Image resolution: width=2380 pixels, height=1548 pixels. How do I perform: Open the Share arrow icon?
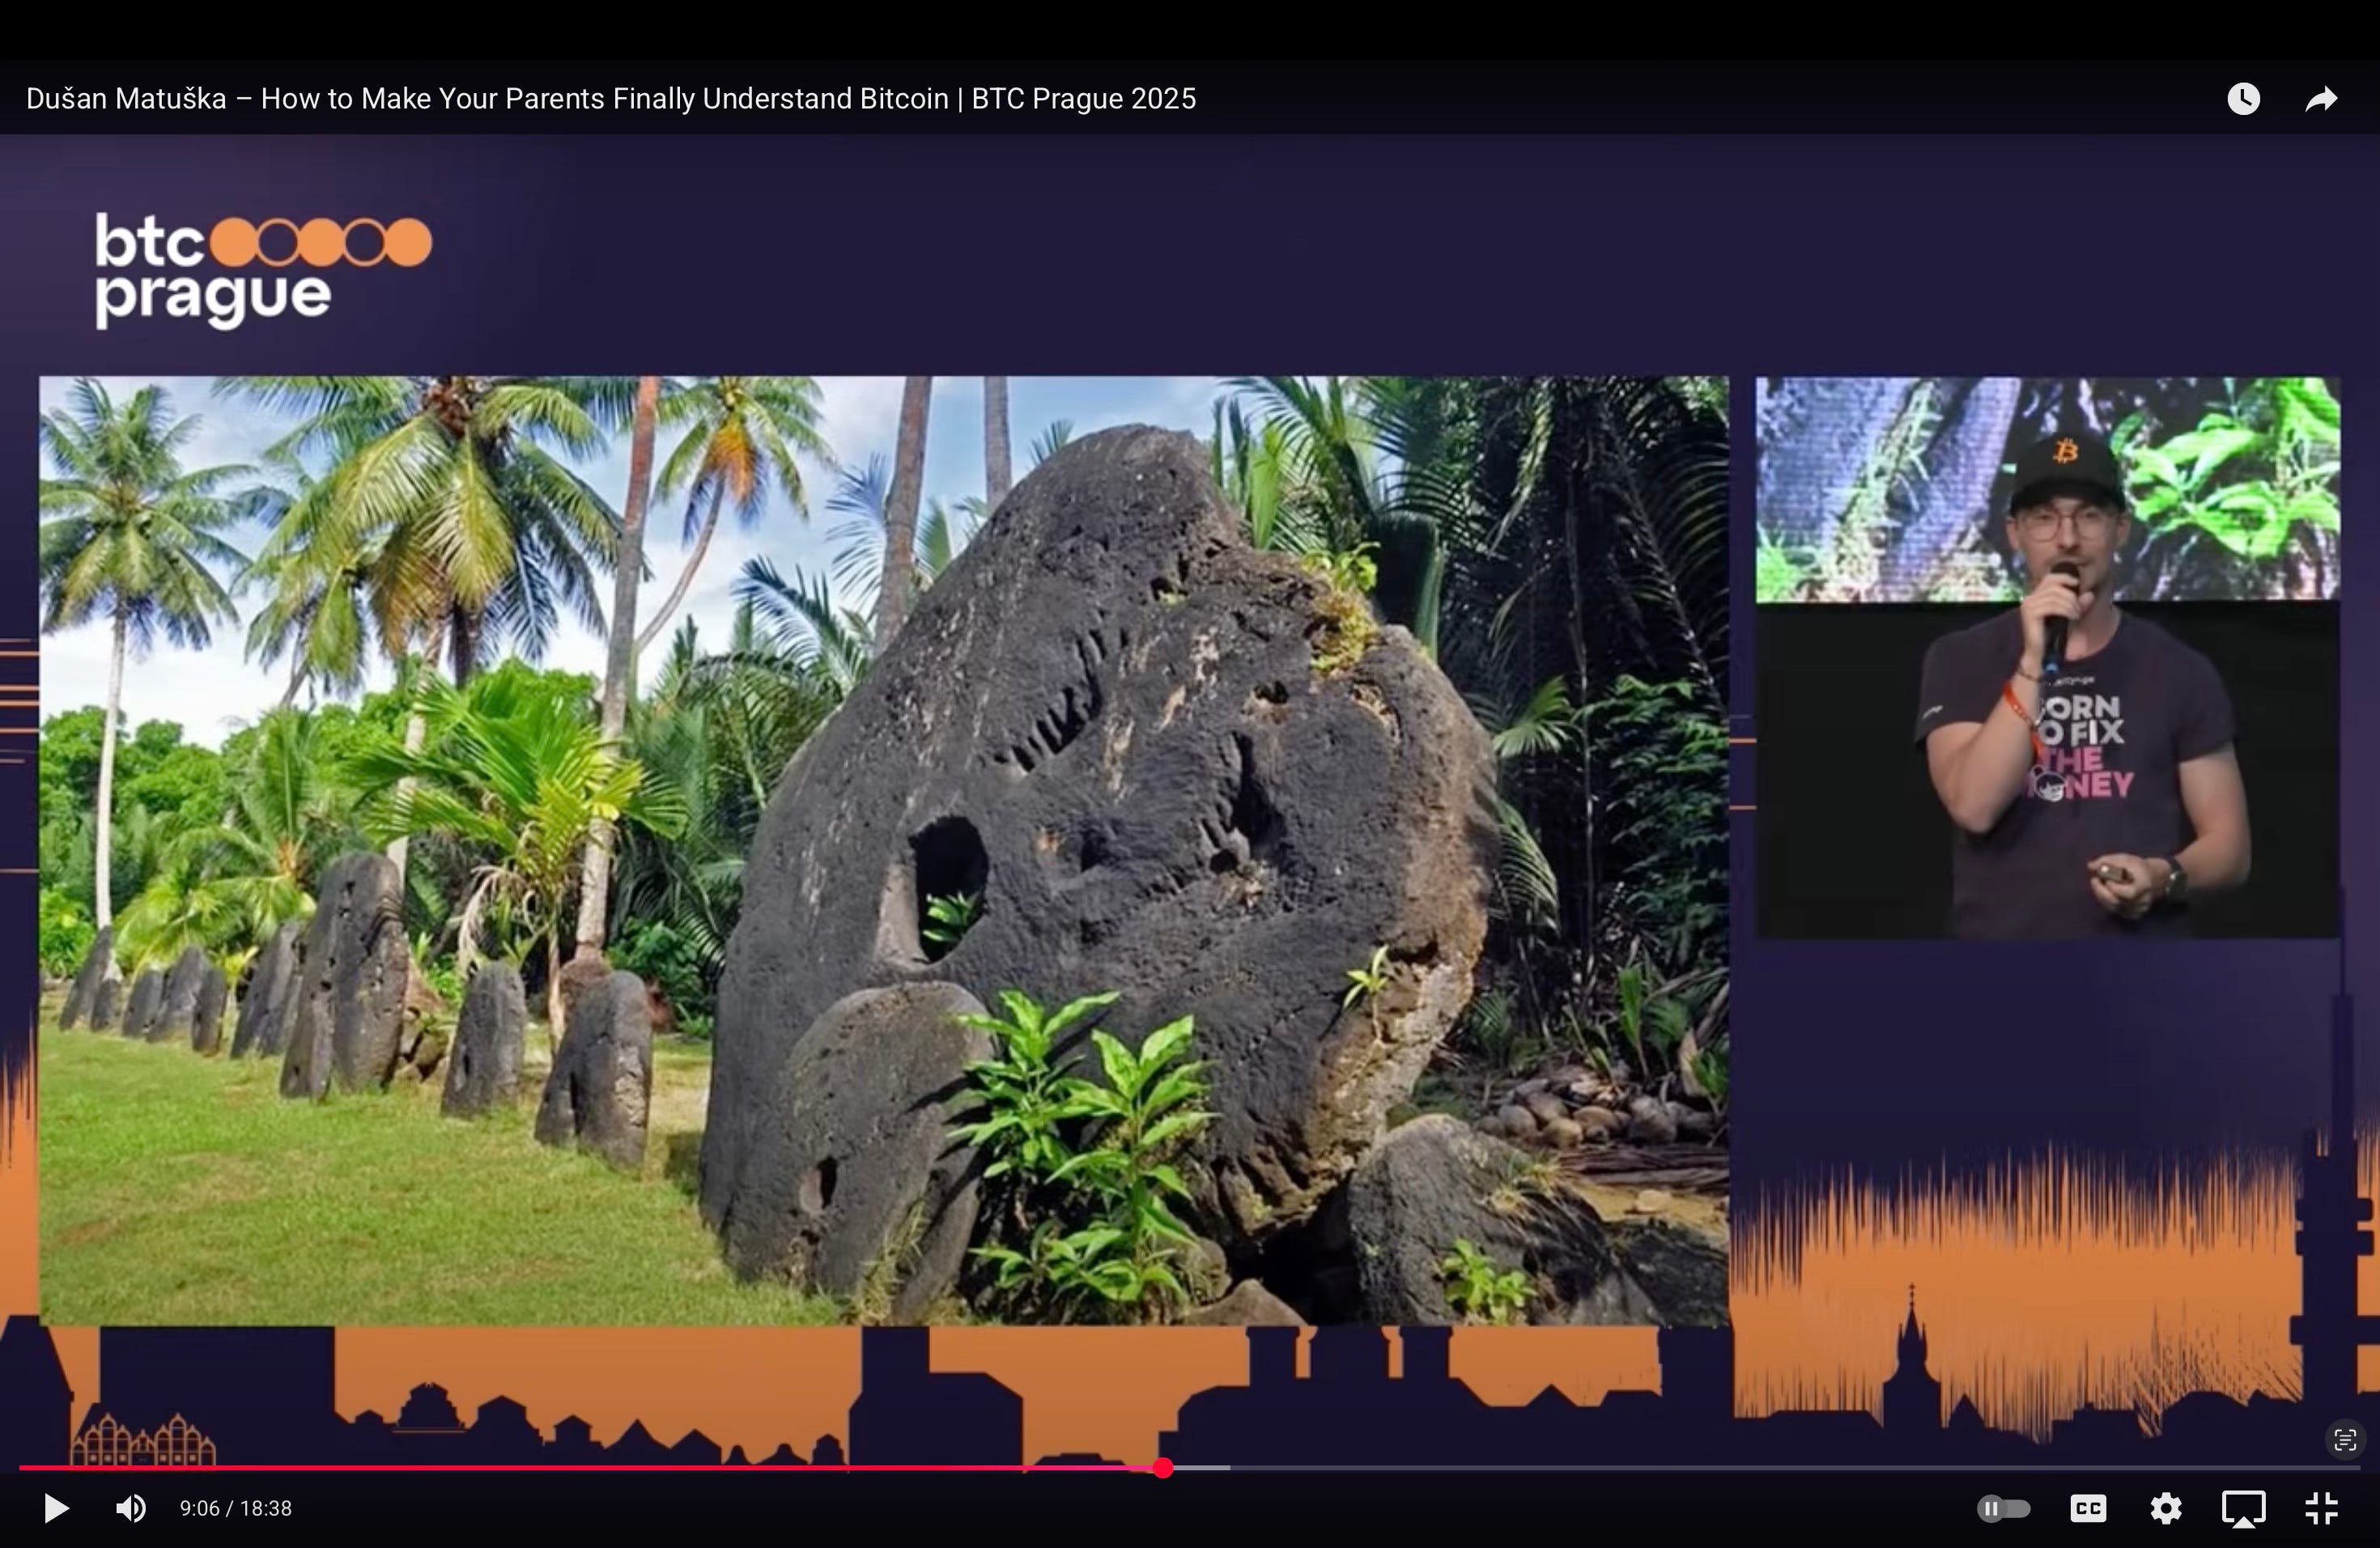(x=2320, y=98)
